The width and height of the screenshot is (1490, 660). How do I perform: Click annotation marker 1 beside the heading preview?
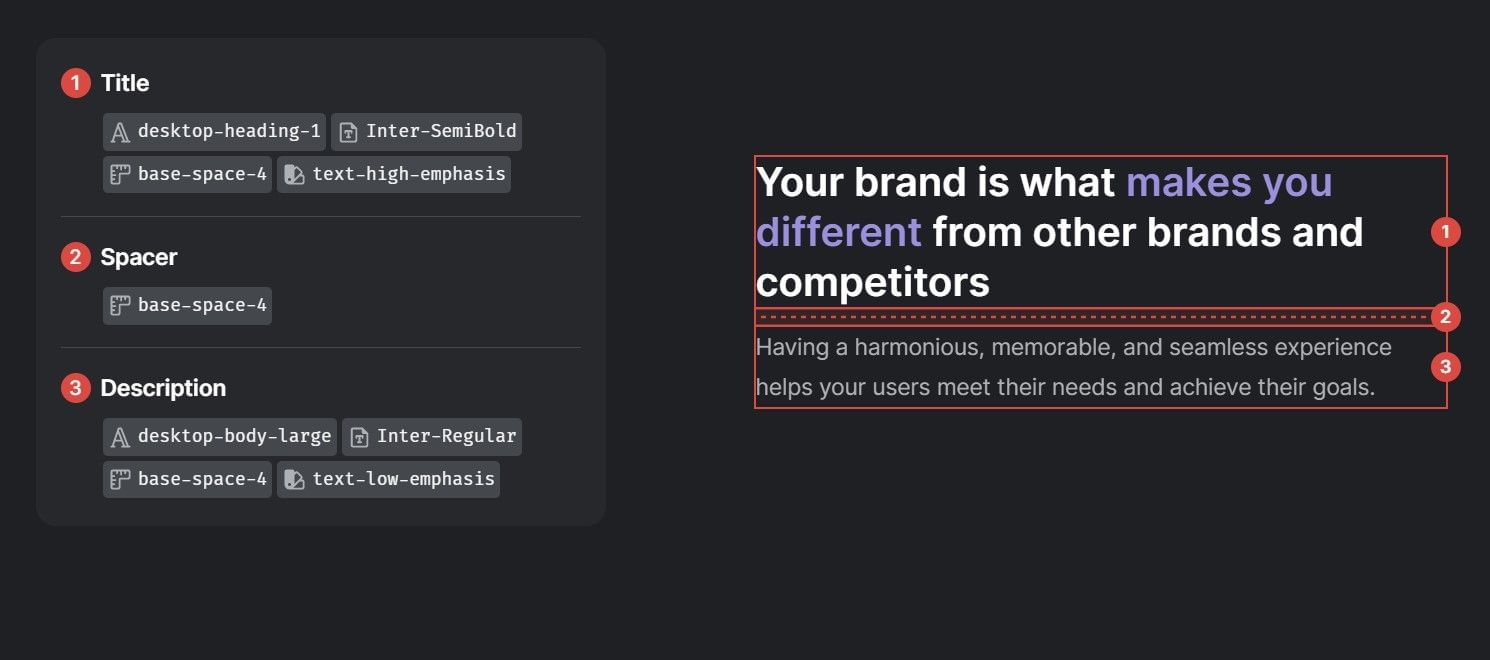1447,232
